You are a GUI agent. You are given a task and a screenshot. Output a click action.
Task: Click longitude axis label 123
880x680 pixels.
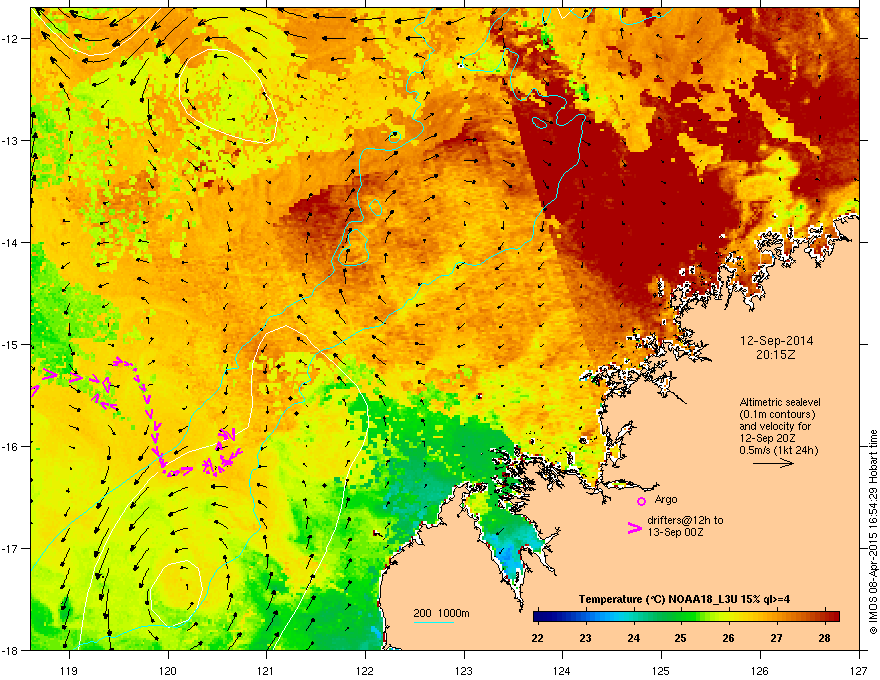(464, 670)
